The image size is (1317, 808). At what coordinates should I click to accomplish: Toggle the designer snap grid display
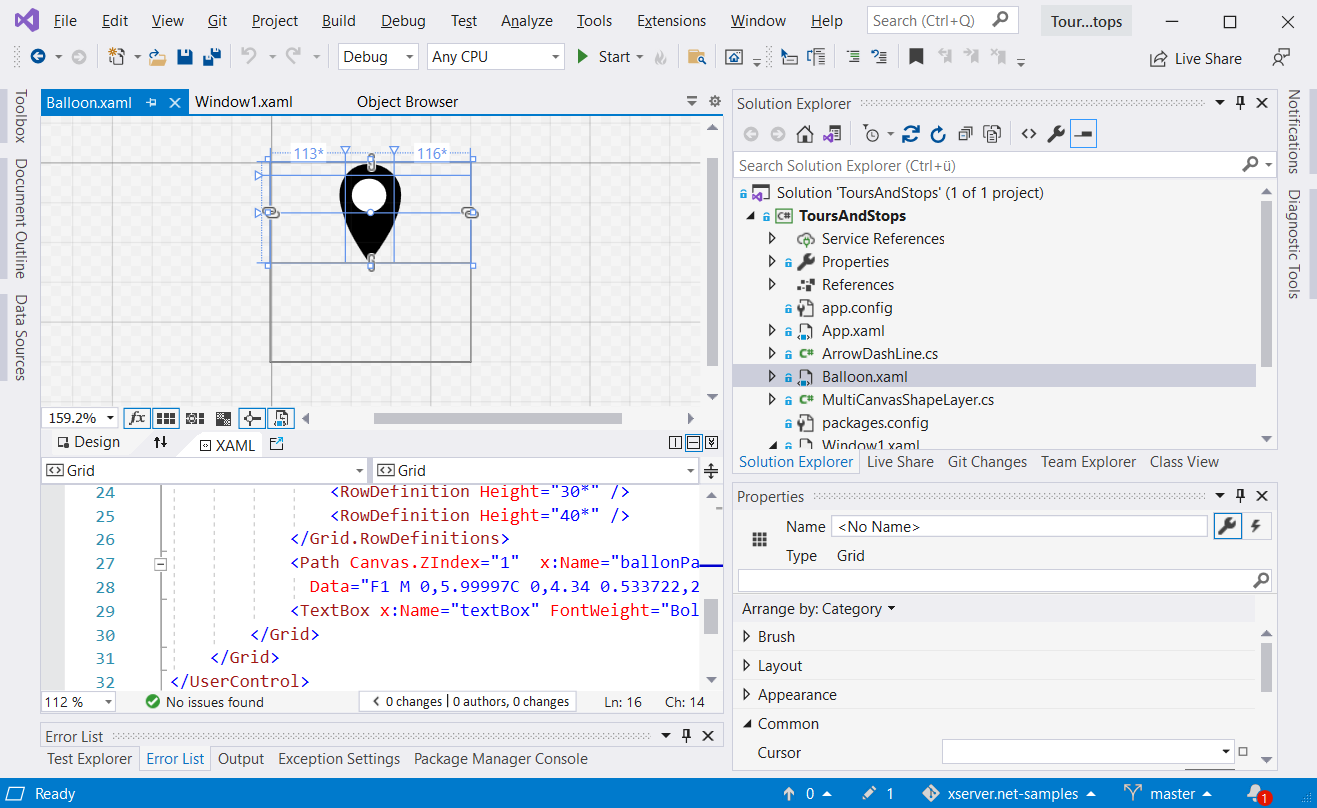coord(166,418)
